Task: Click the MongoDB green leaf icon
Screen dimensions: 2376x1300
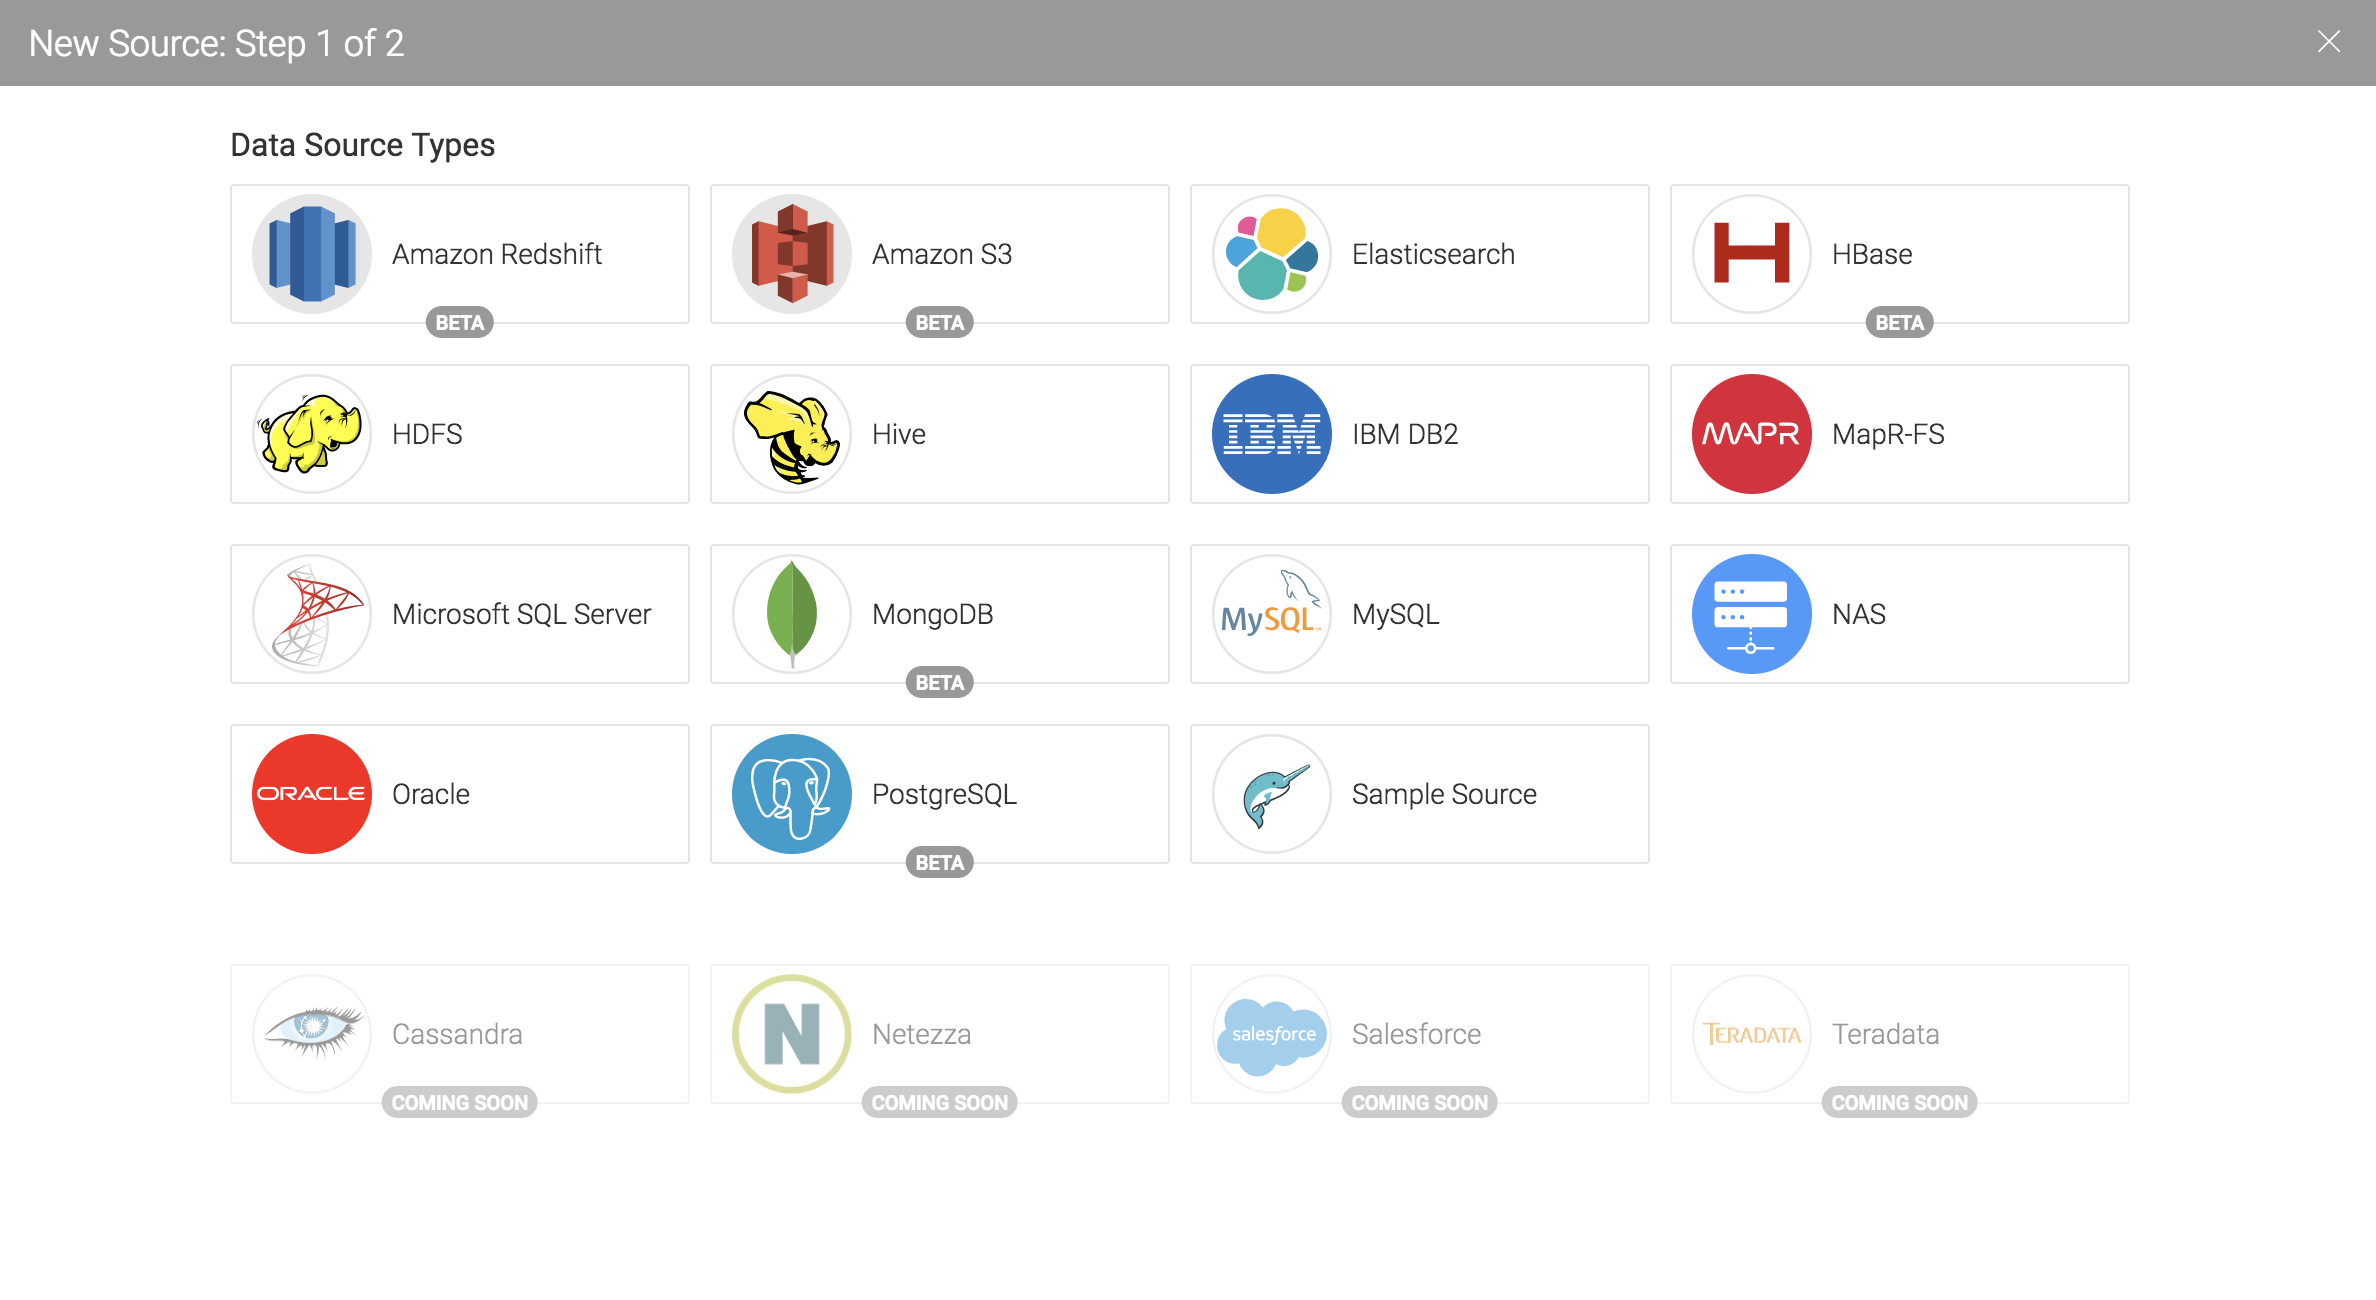Action: click(x=792, y=614)
